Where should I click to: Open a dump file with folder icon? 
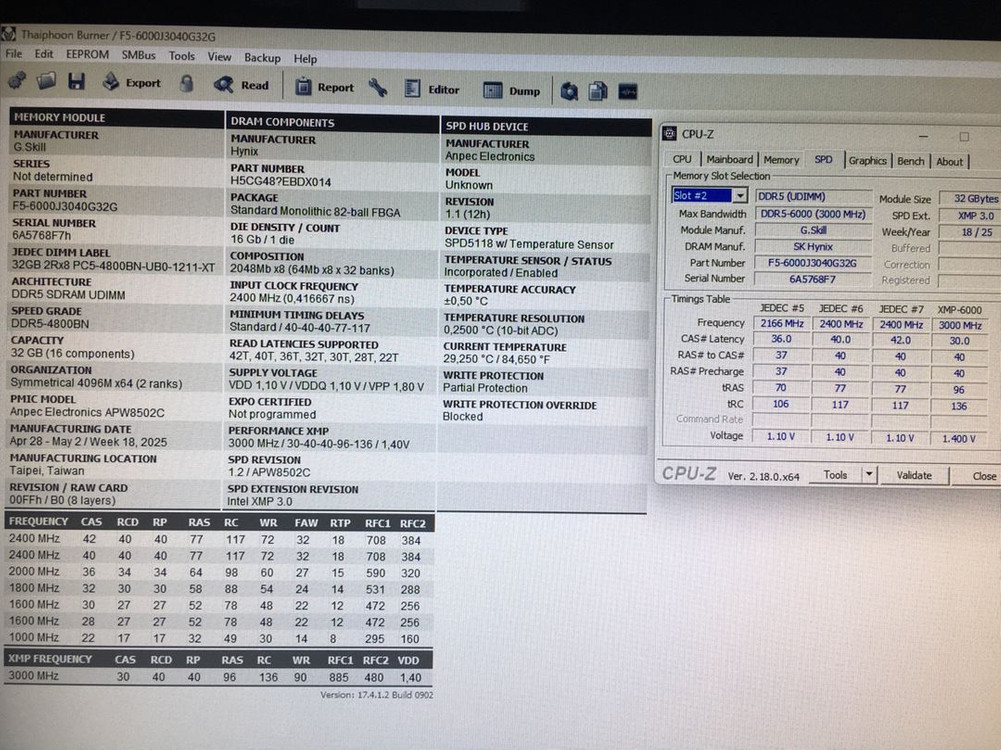coord(47,80)
